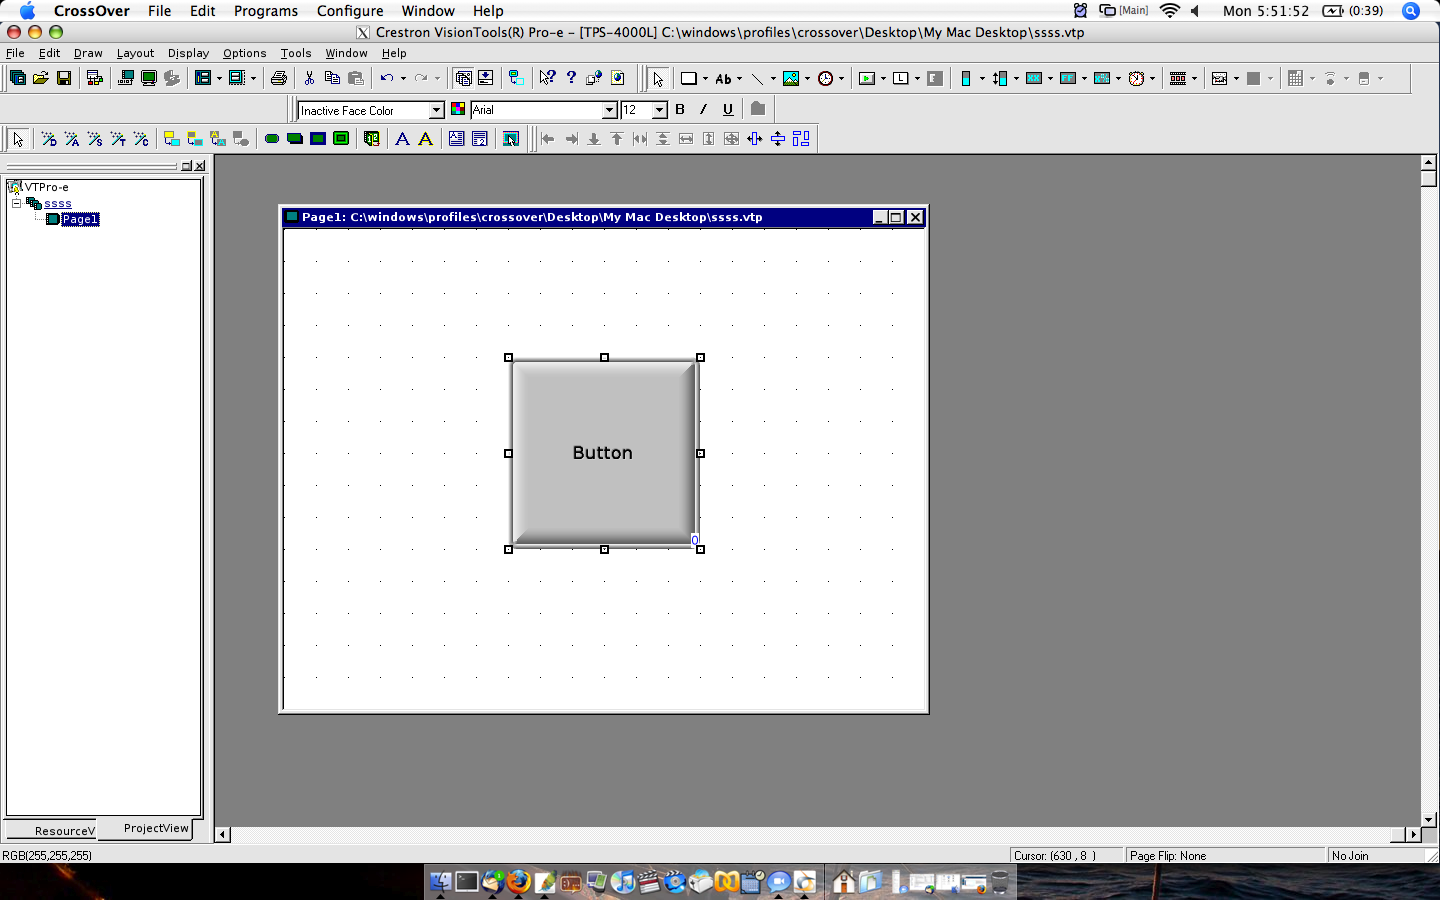Select Page1 in the project tree
The width and height of the screenshot is (1440, 900).
[x=78, y=219]
